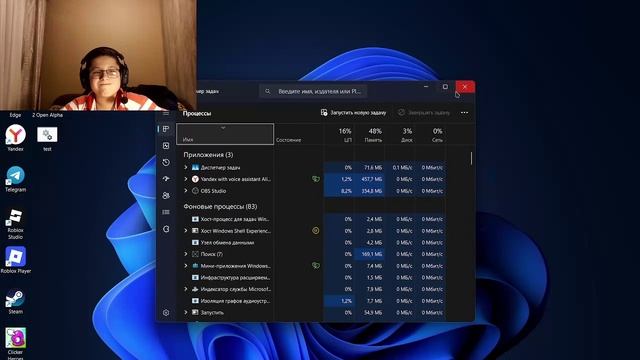This screenshot has width=640, height=360.
Task: Click the process list vertical scrollbar
Action: 471,158
